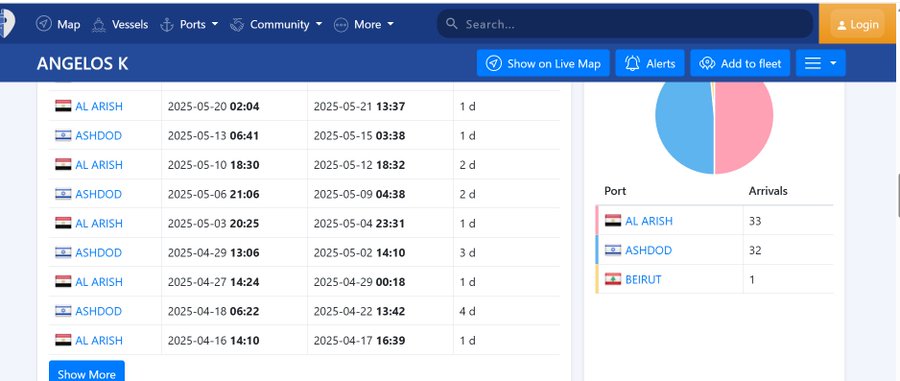Click the Login button

pos(858,25)
